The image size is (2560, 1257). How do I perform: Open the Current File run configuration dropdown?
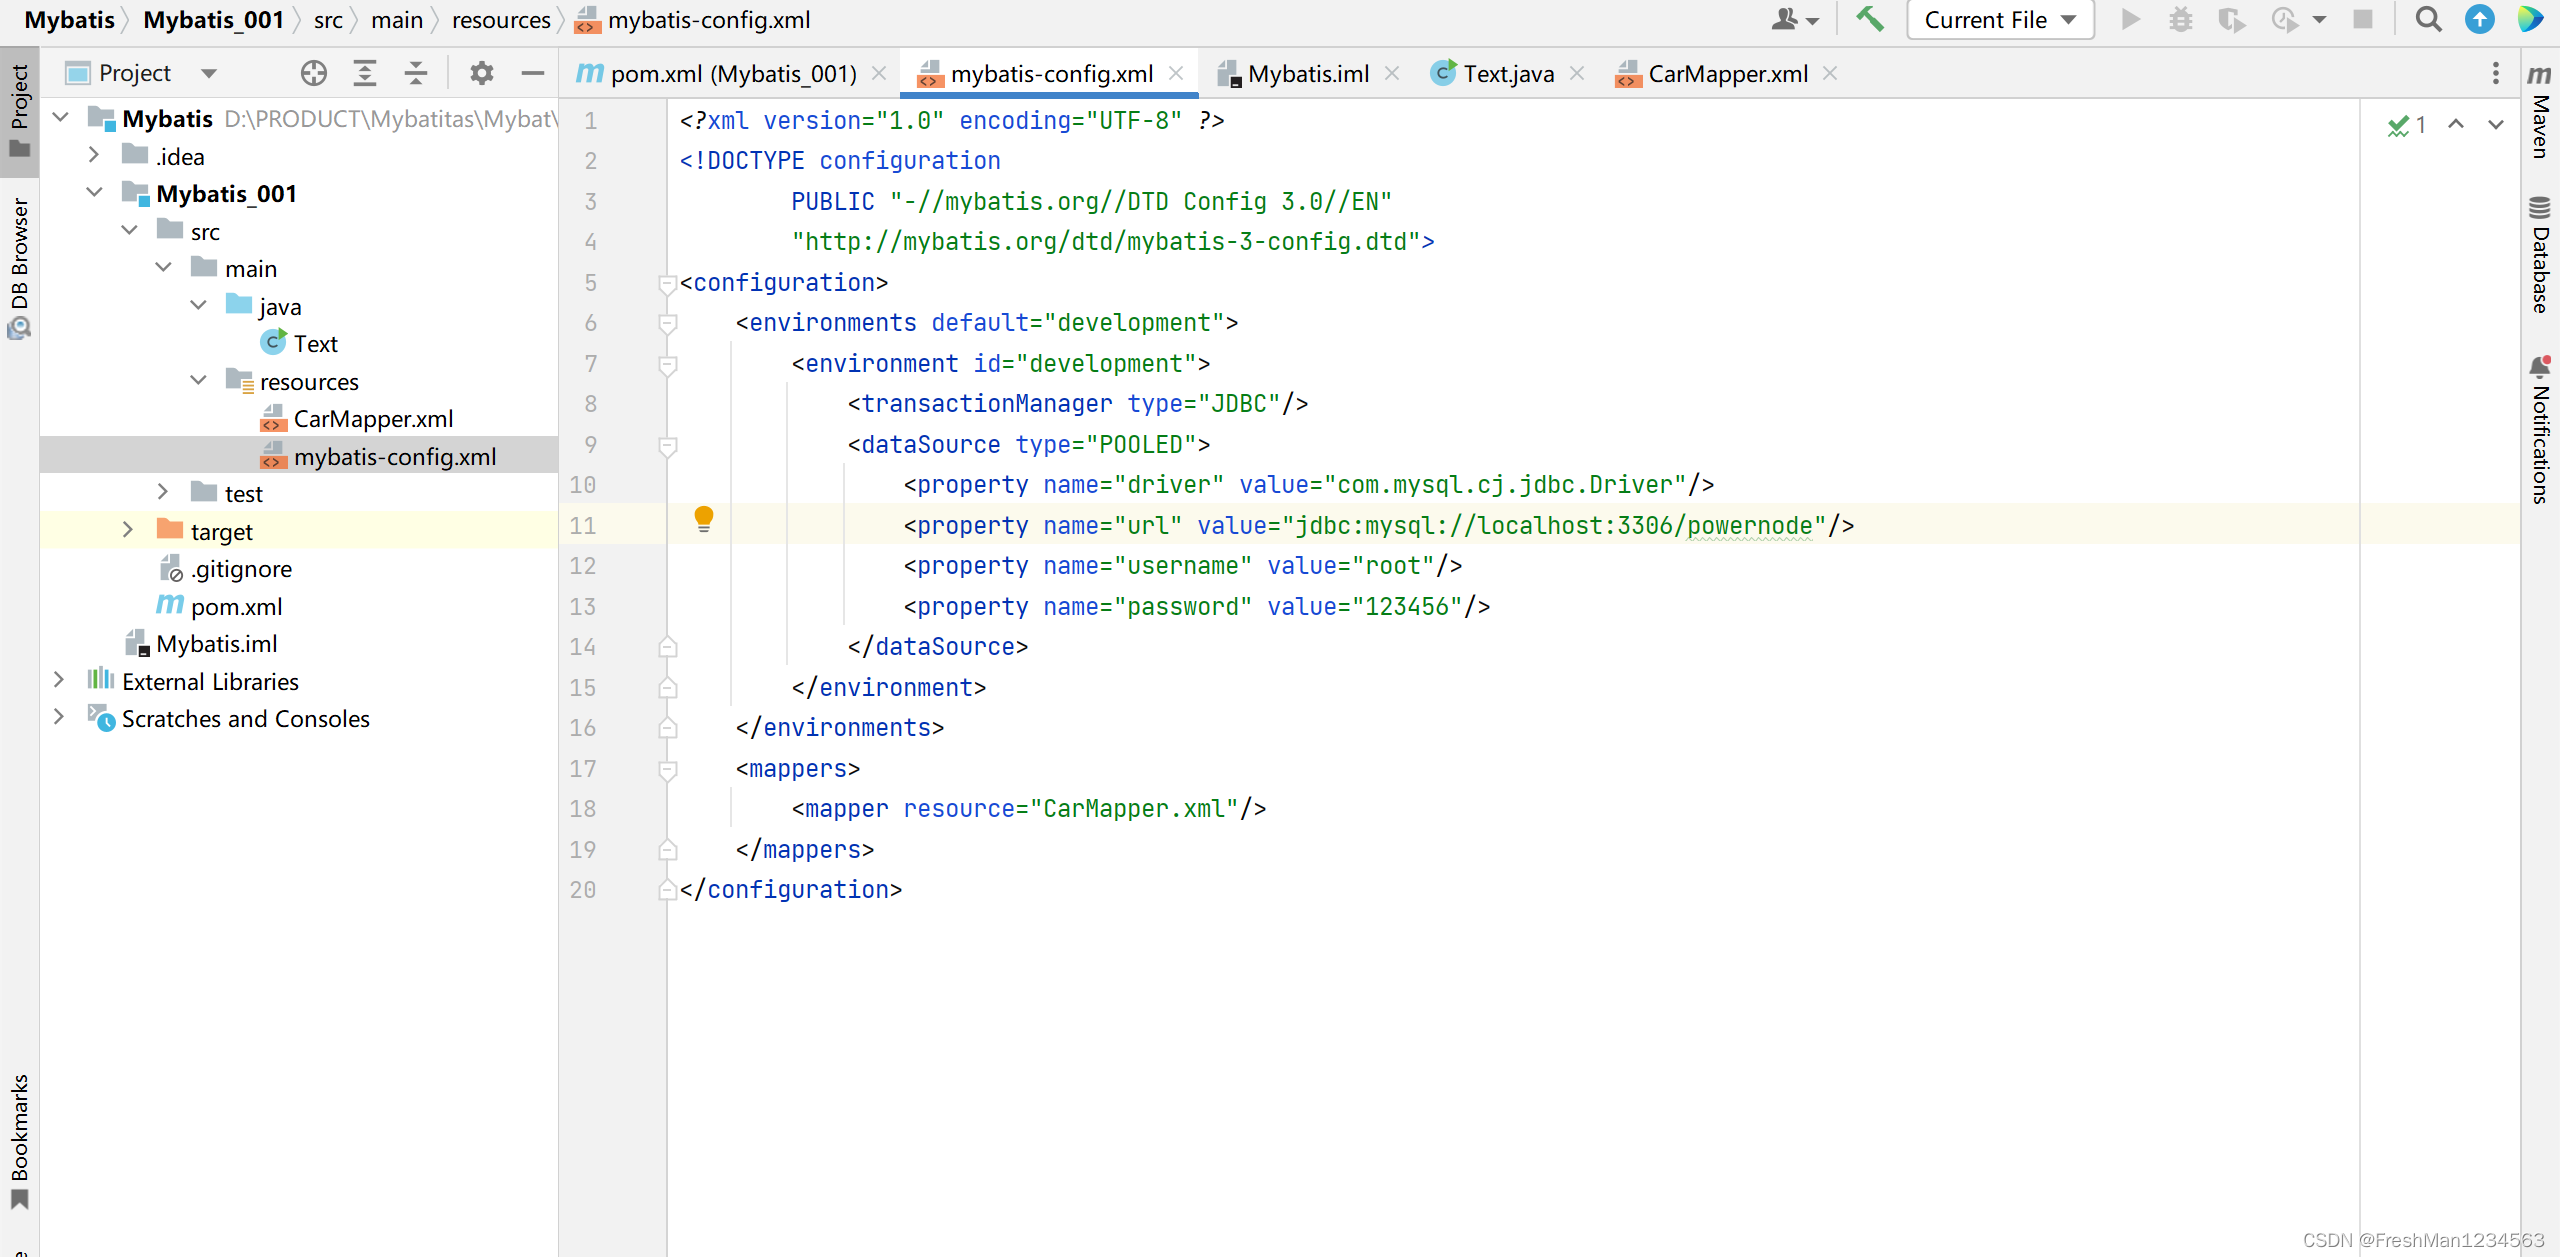(2000, 19)
